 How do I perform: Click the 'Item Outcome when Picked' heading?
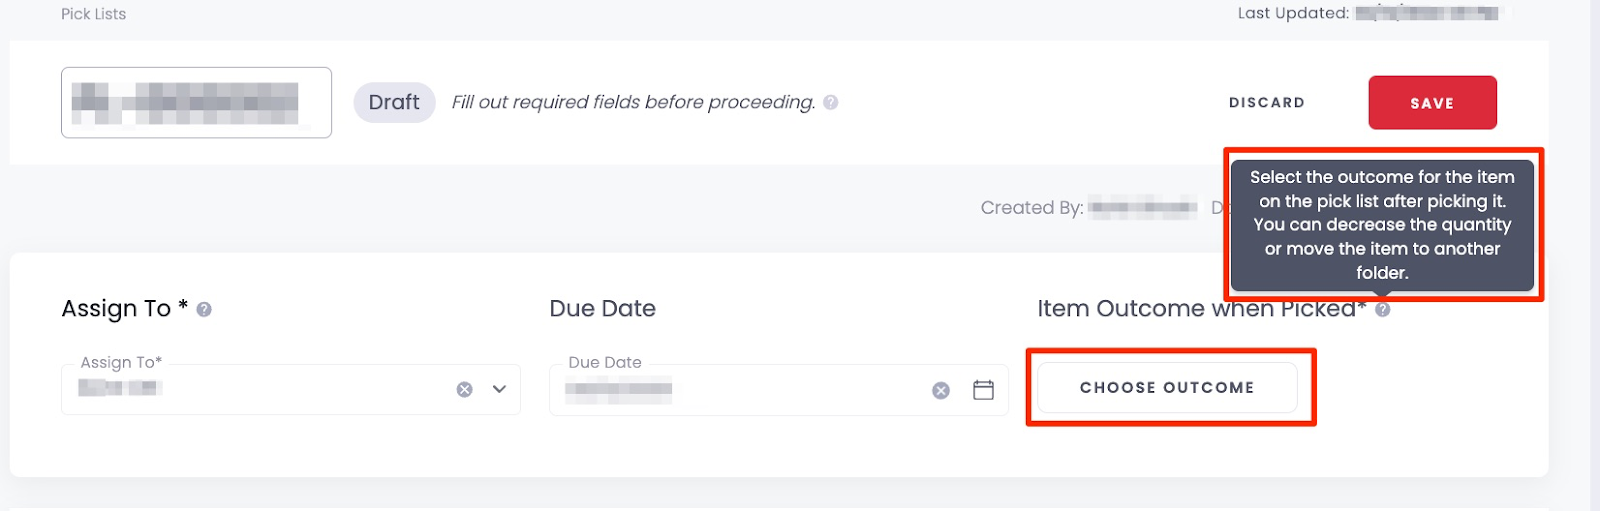click(x=1195, y=309)
